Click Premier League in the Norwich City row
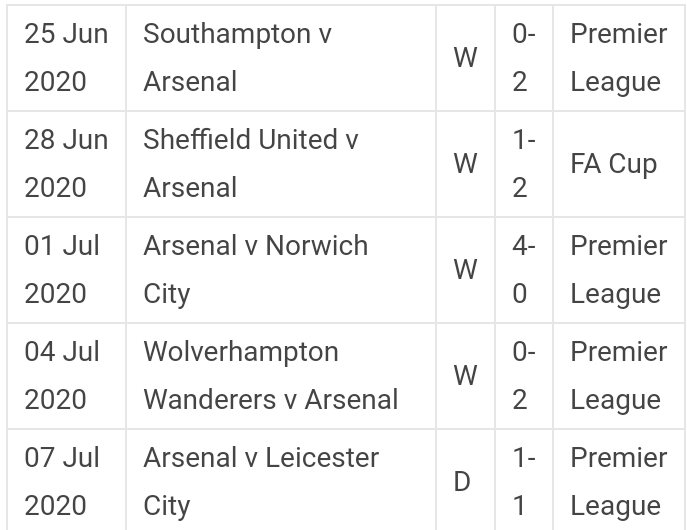Image resolution: width=687 pixels, height=530 pixels. point(618,270)
